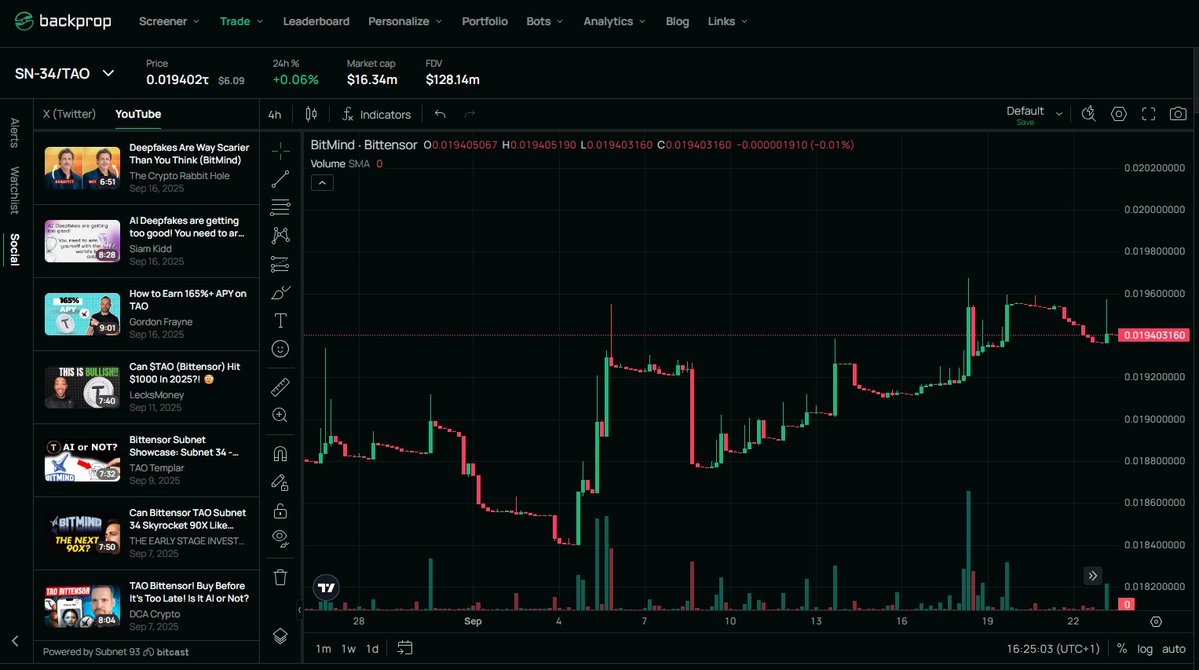The image size is (1199, 670).
Task: Change the 4h chart interval
Action: pos(275,114)
